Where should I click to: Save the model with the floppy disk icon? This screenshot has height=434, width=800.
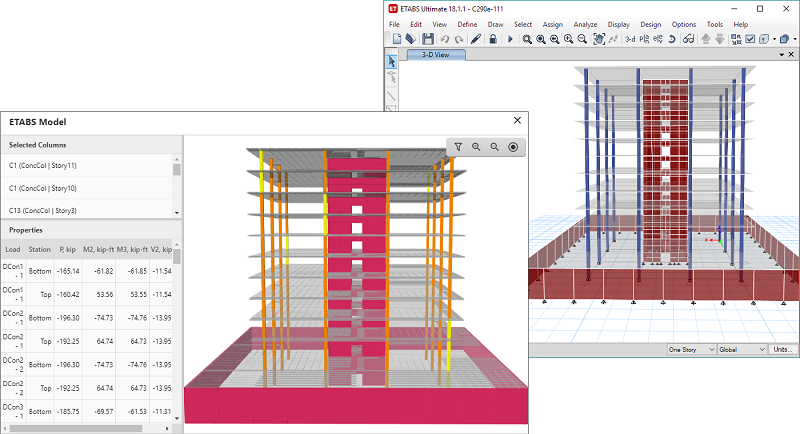[428, 39]
